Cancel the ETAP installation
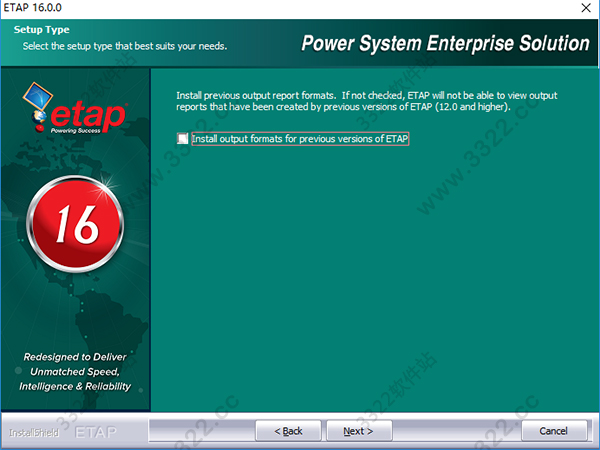The height and width of the screenshot is (450, 600). click(x=554, y=431)
